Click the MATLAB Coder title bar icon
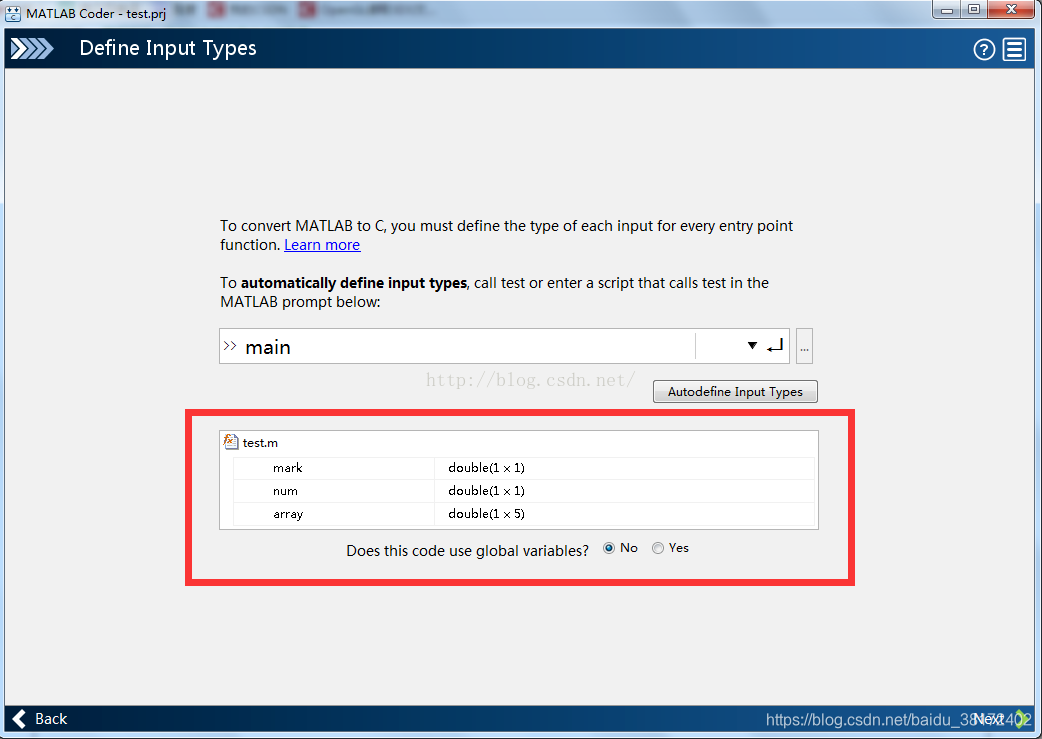Screen dimensions: 1042x739 tap(13, 12)
